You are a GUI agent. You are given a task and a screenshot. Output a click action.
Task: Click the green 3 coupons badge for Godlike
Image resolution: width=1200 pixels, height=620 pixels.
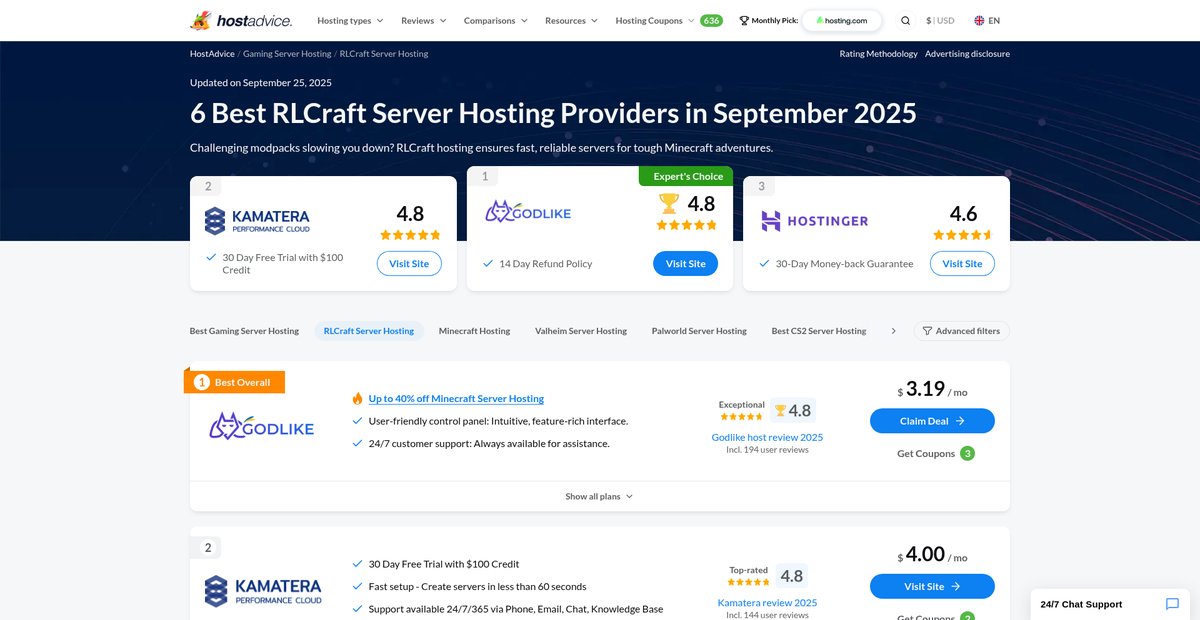(967, 453)
